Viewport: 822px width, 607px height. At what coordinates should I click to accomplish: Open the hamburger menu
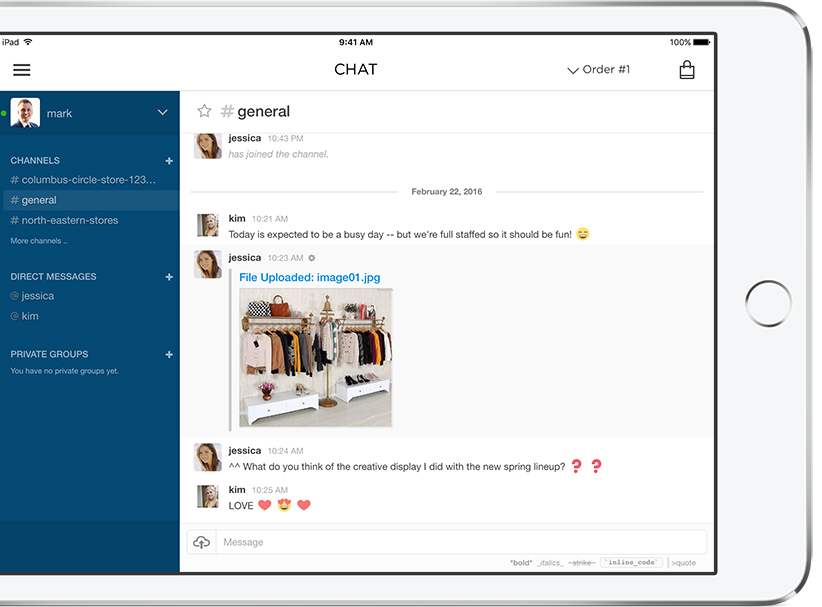click(x=21, y=70)
